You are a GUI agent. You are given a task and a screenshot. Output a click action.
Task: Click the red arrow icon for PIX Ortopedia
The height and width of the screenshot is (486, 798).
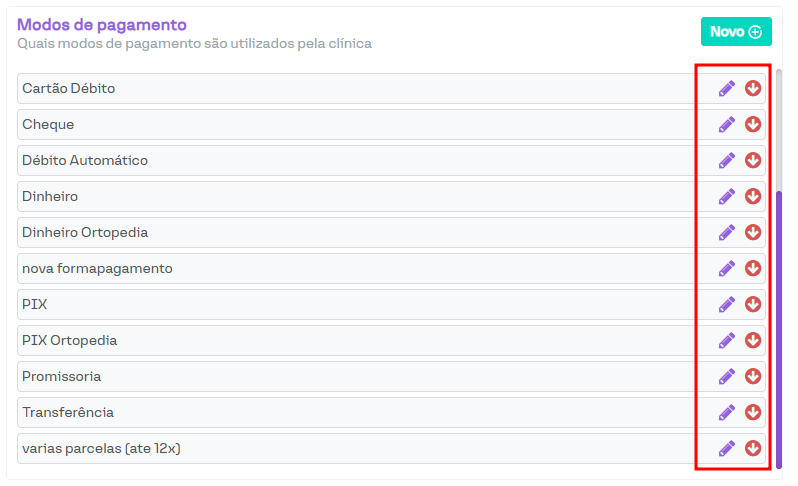pyautogui.click(x=753, y=340)
